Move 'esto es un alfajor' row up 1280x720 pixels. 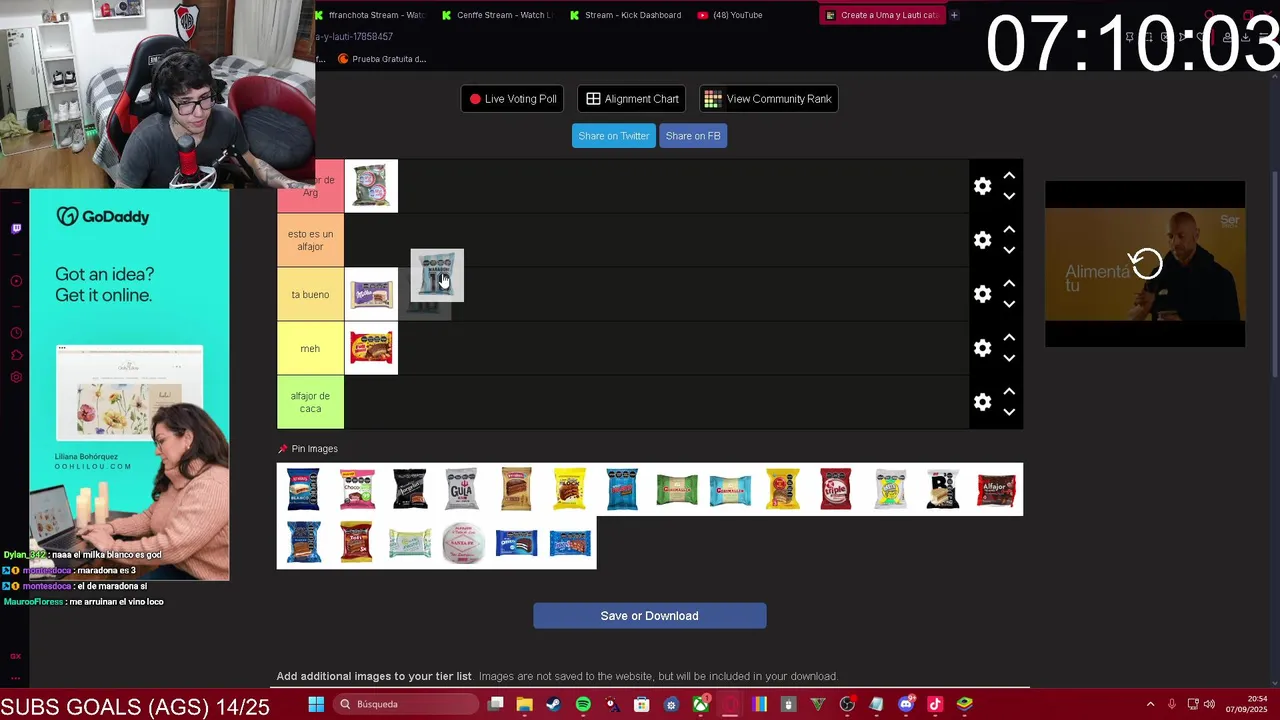(1009, 230)
